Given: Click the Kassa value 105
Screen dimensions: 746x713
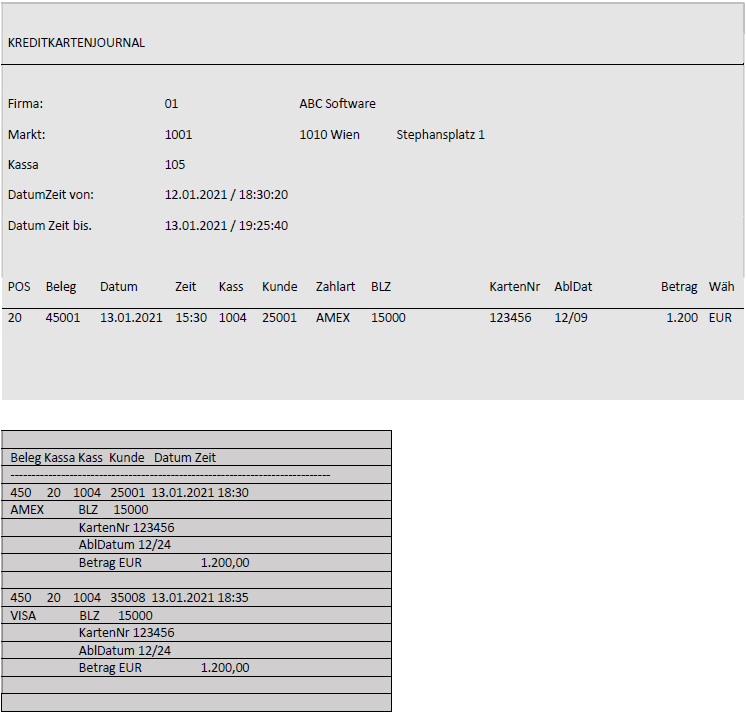Looking at the screenshot, I should coord(175,165).
